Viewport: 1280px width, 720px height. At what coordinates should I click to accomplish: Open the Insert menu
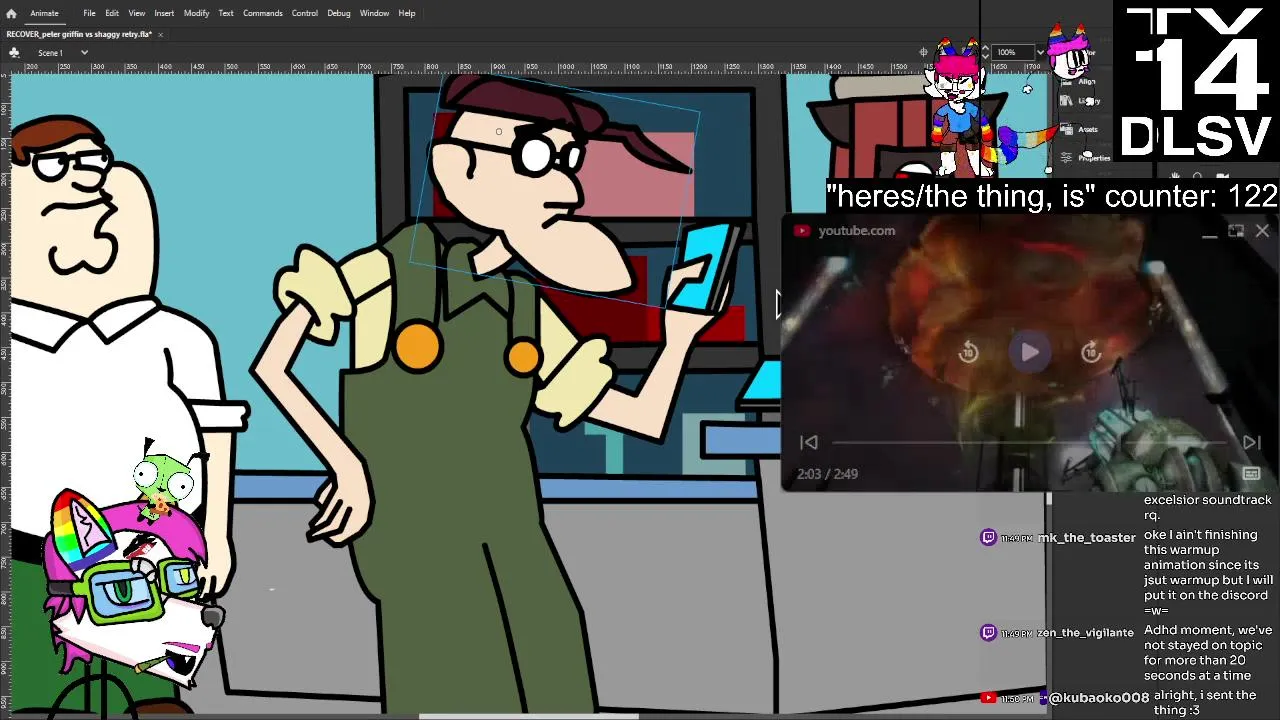(164, 13)
